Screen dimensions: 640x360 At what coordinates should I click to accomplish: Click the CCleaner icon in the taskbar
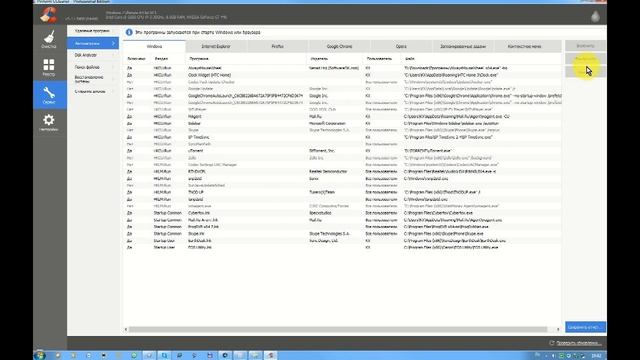[270, 356]
